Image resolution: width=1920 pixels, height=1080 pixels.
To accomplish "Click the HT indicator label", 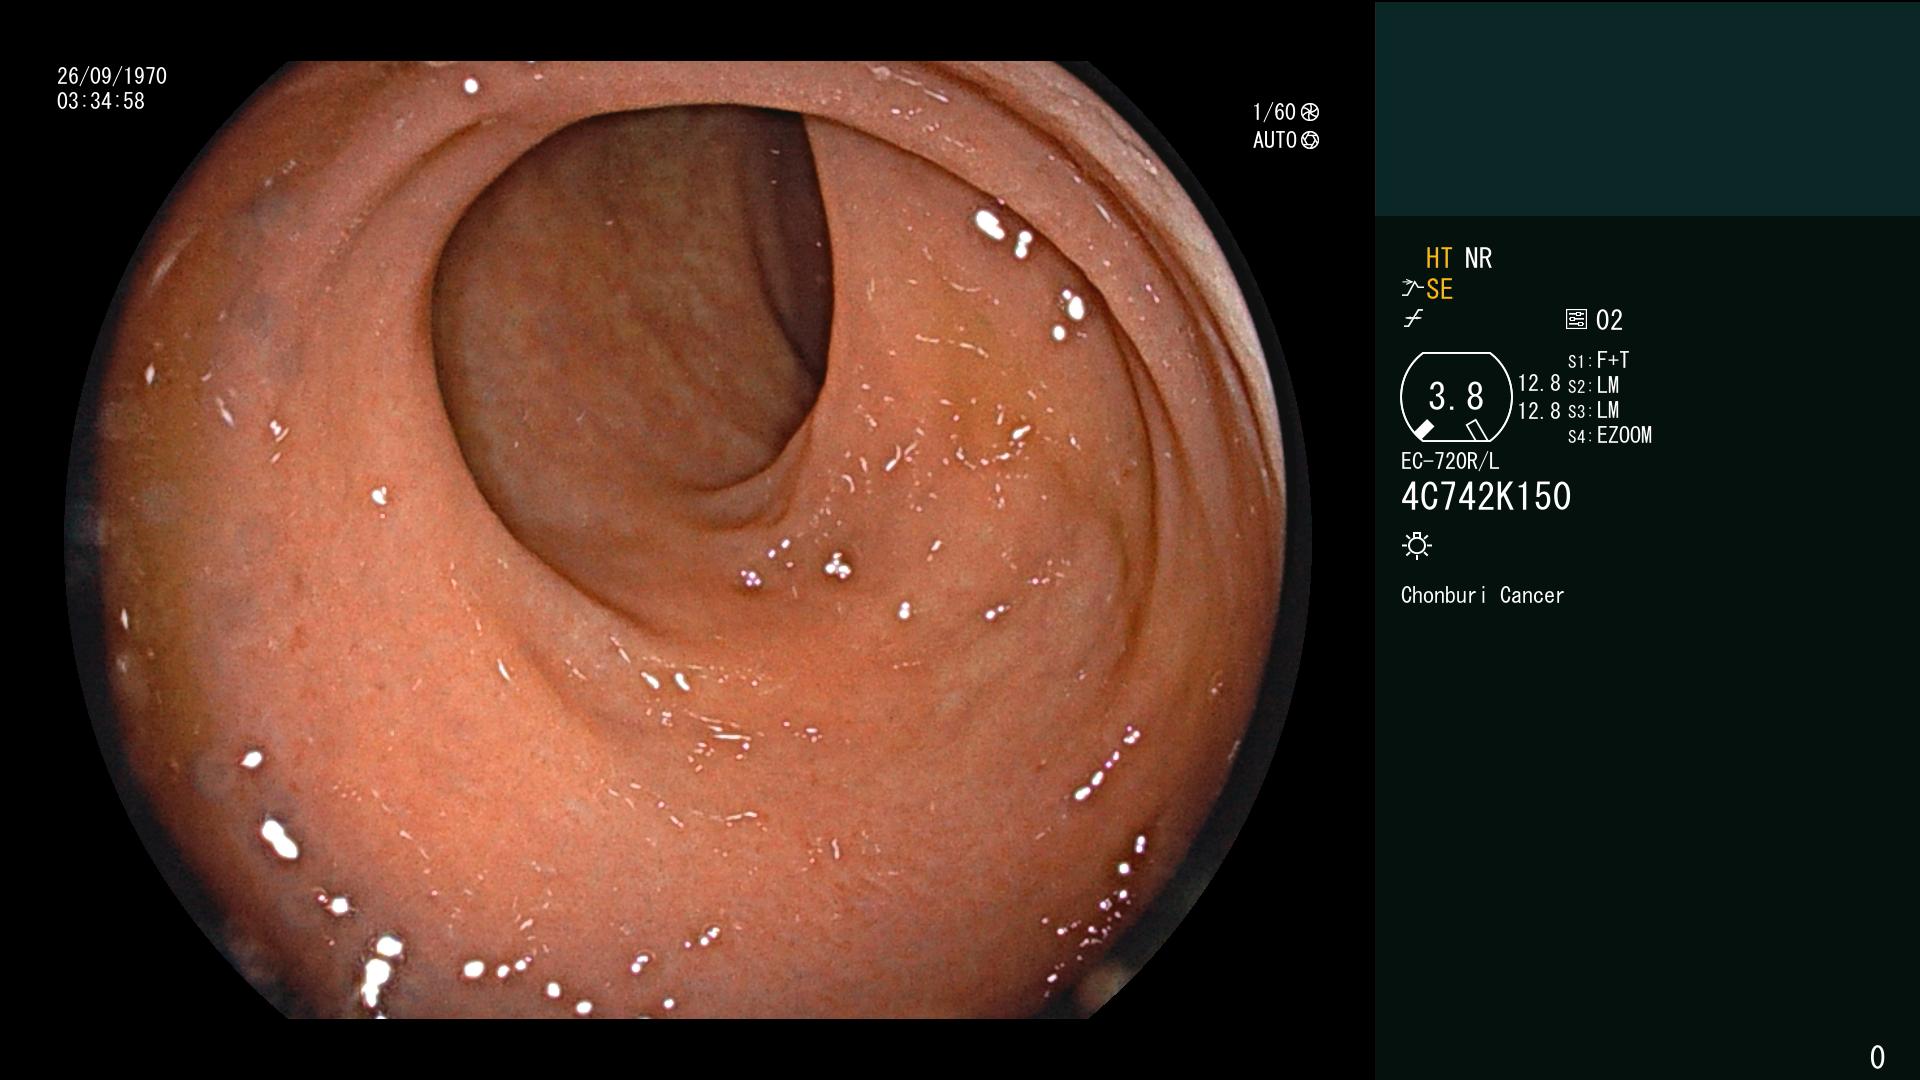I will (1439, 258).
